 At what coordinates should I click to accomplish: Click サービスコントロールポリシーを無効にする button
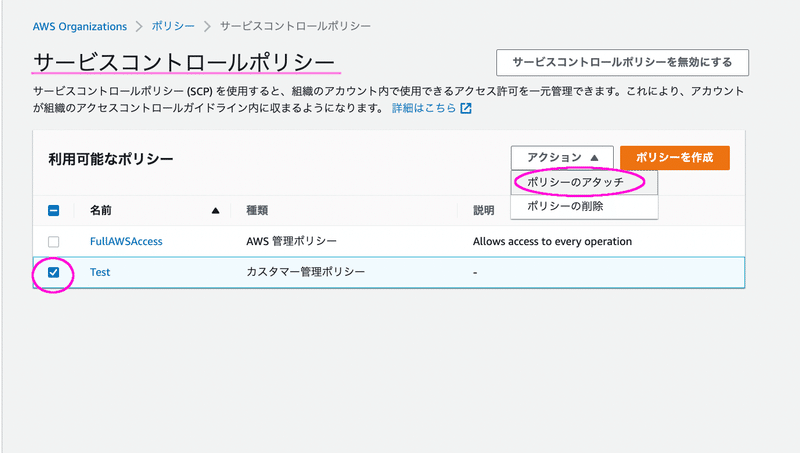point(622,62)
